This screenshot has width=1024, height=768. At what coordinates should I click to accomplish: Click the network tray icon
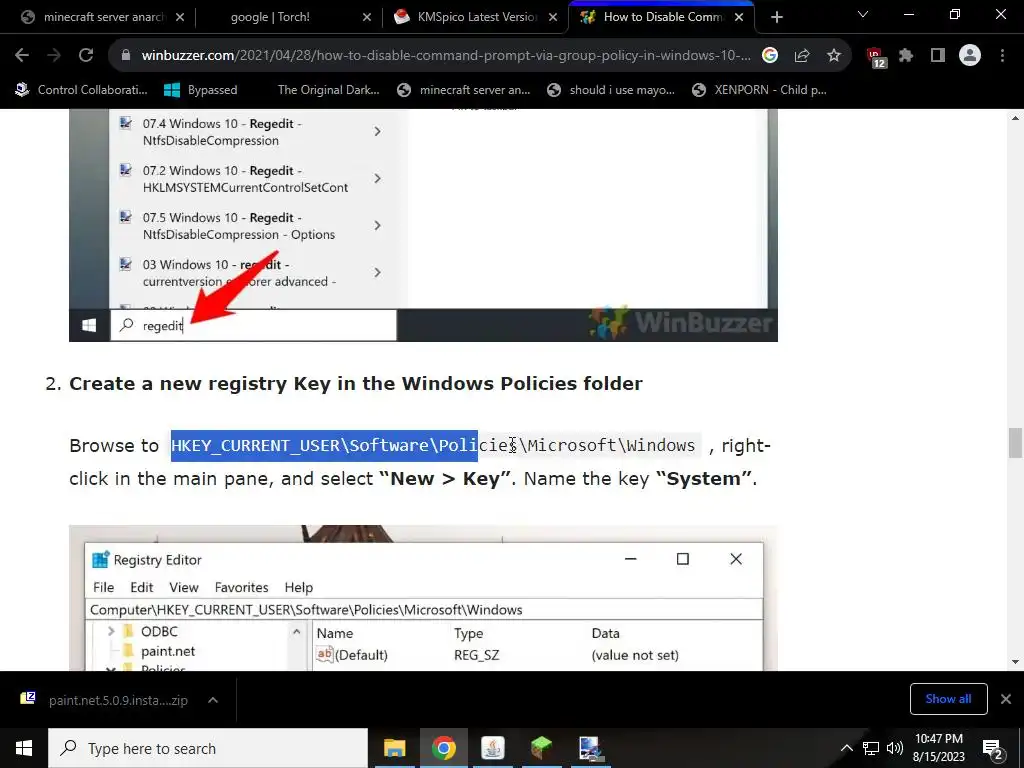(x=871, y=748)
